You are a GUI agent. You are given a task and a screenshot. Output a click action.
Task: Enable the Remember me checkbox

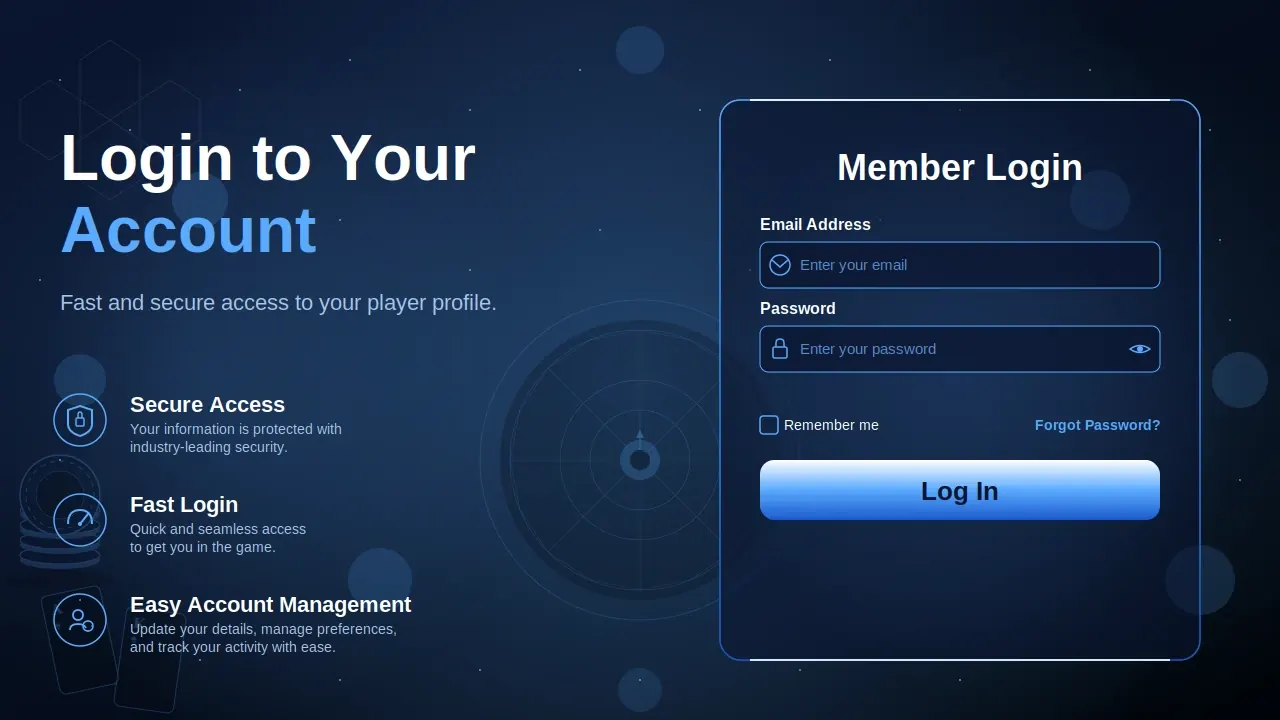click(769, 425)
